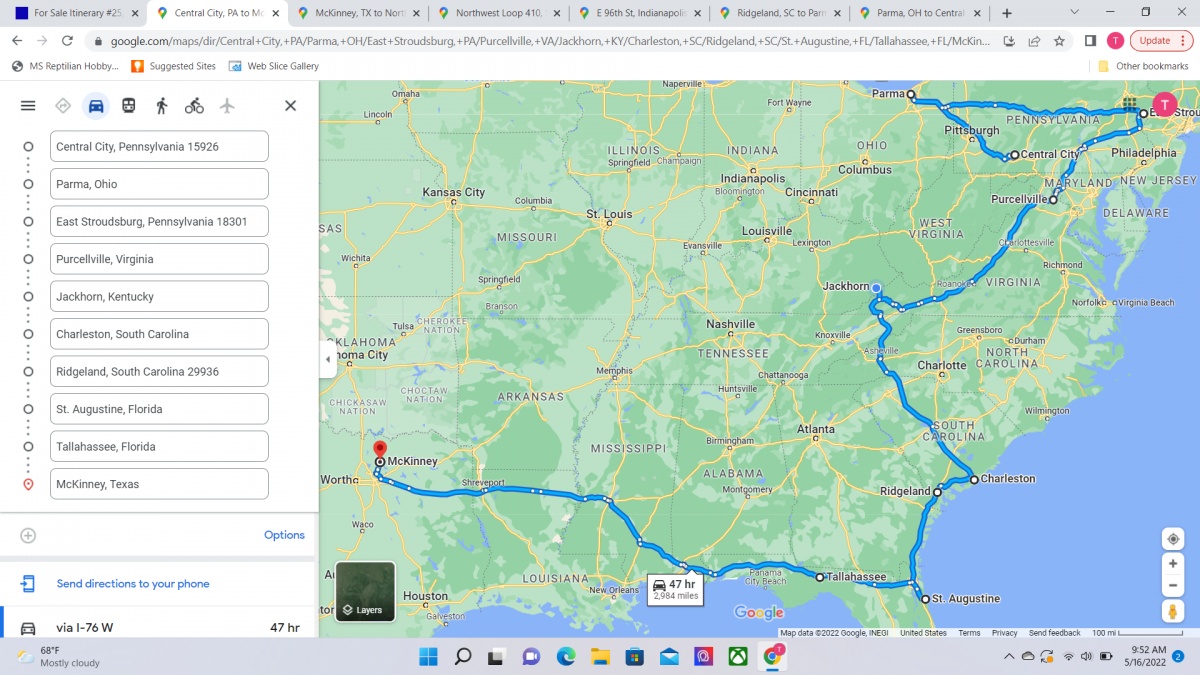The width and height of the screenshot is (1200, 675).
Task: Toggle the browser side panel icon
Action: 1090,41
